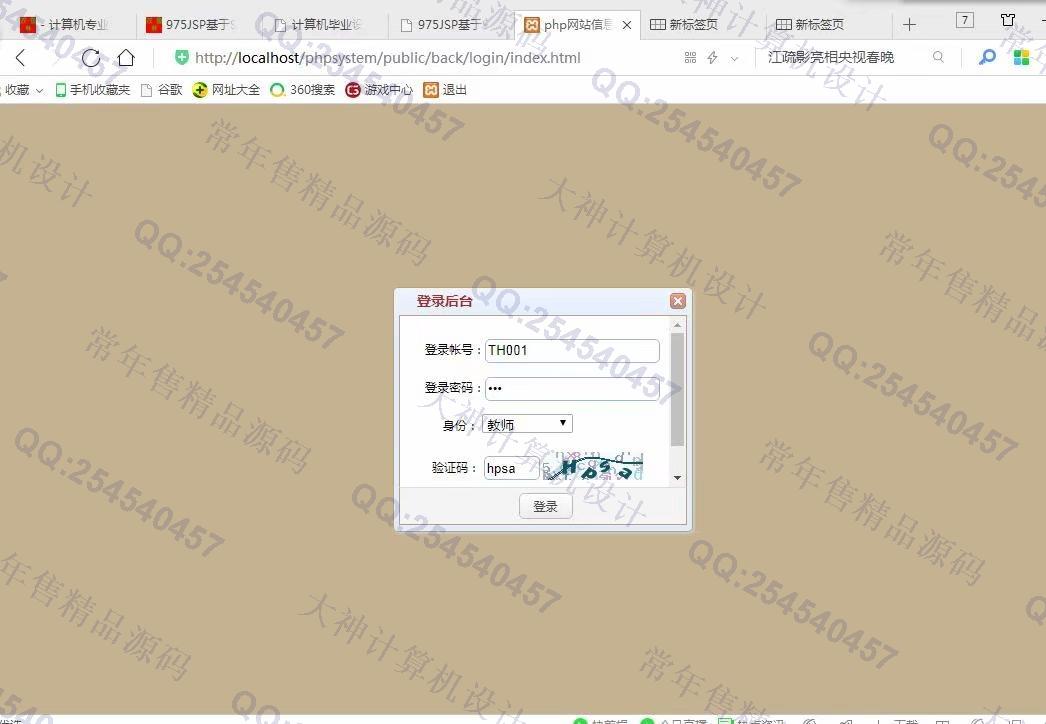The height and width of the screenshot is (724, 1046).
Task: Open the 谷歌 bookmark
Action: pos(162,89)
